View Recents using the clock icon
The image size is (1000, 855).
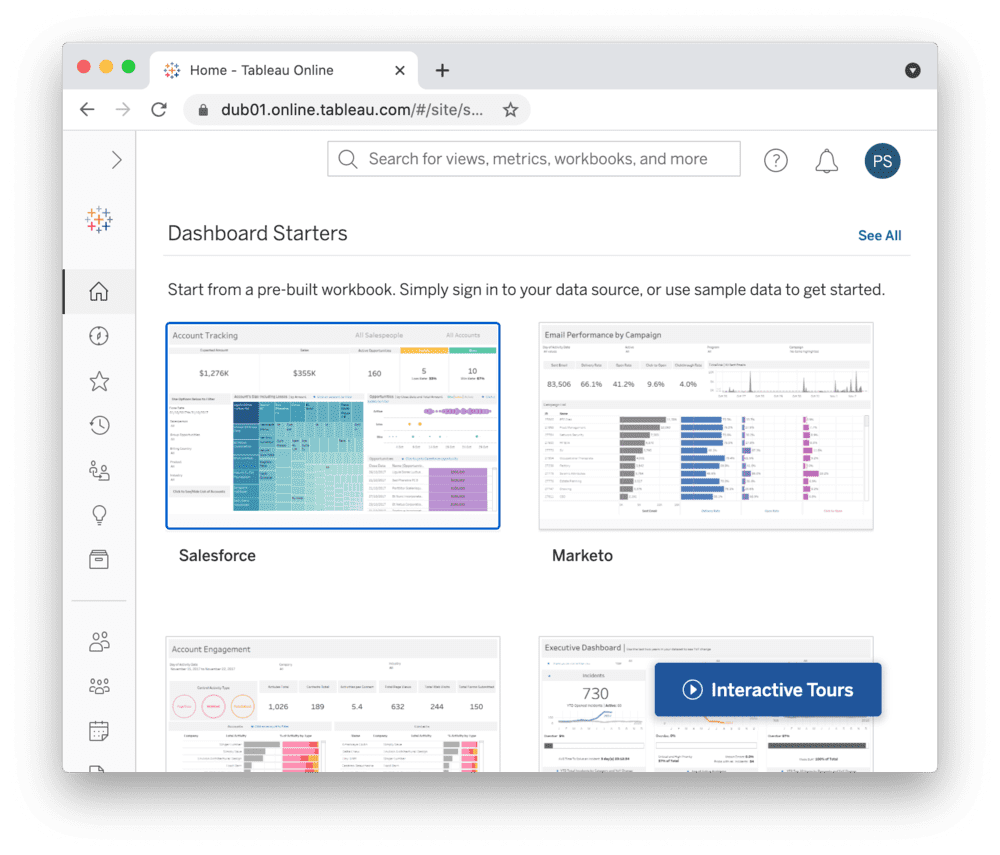pyautogui.click(x=98, y=425)
